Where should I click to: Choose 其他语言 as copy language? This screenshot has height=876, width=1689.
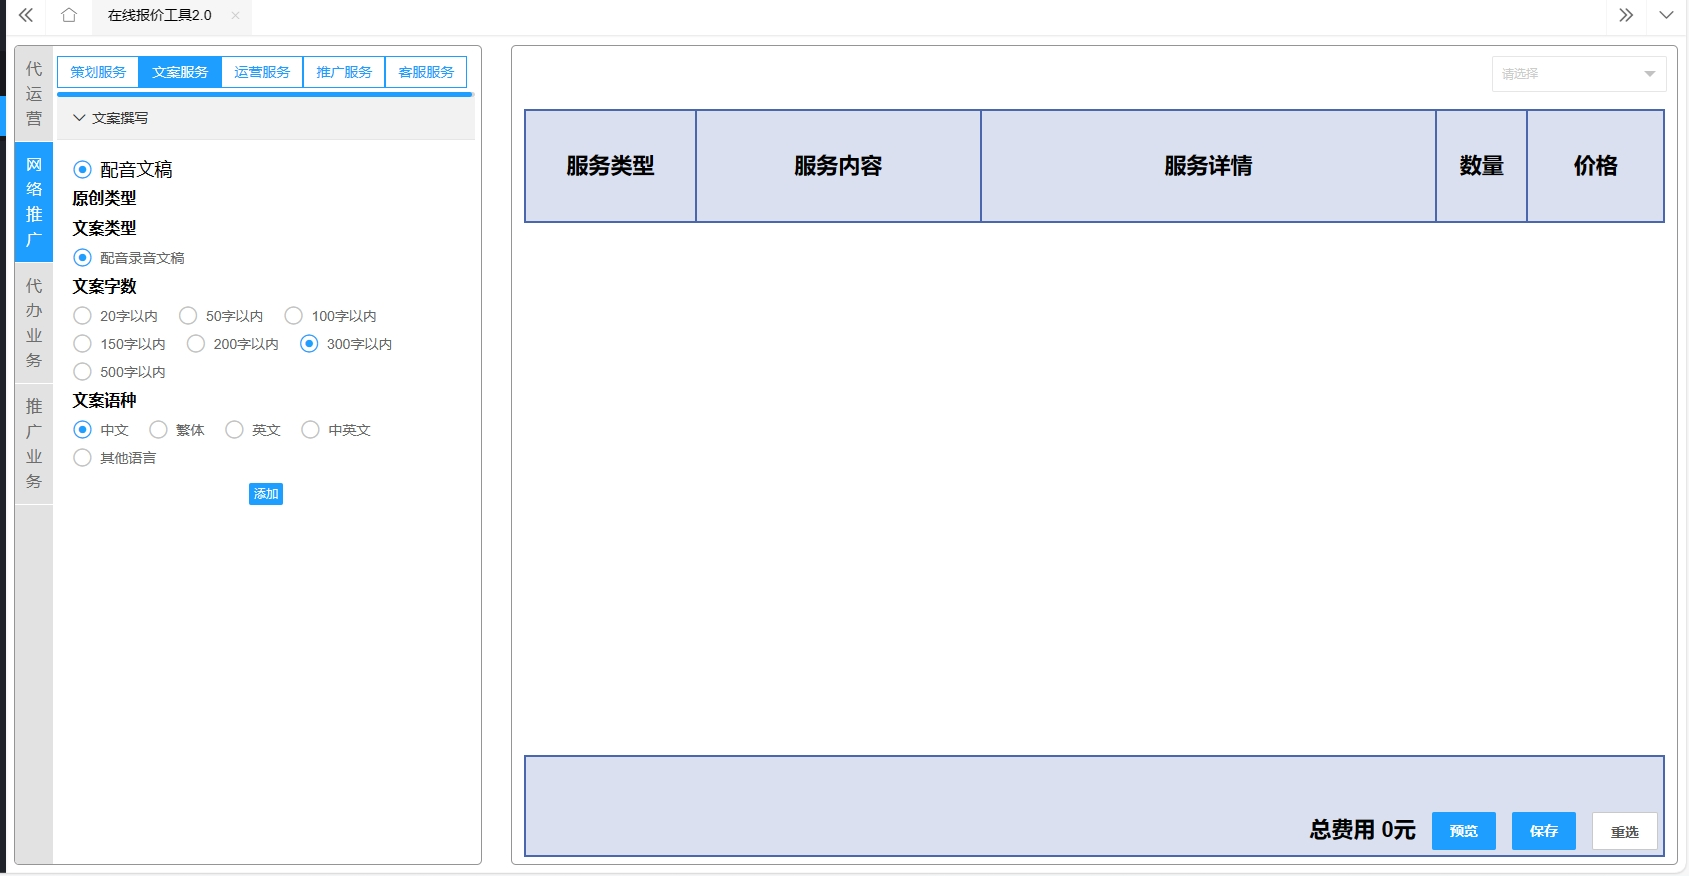pyautogui.click(x=83, y=458)
